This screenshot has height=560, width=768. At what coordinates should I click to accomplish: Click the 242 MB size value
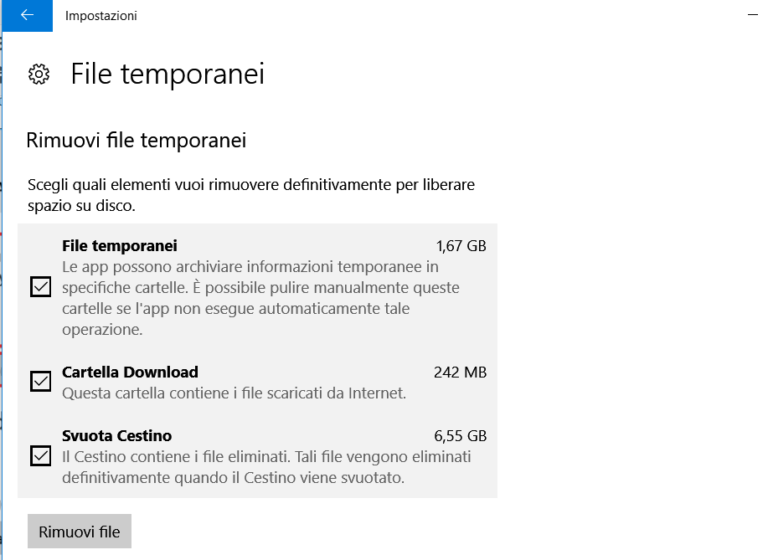click(x=460, y=372)
